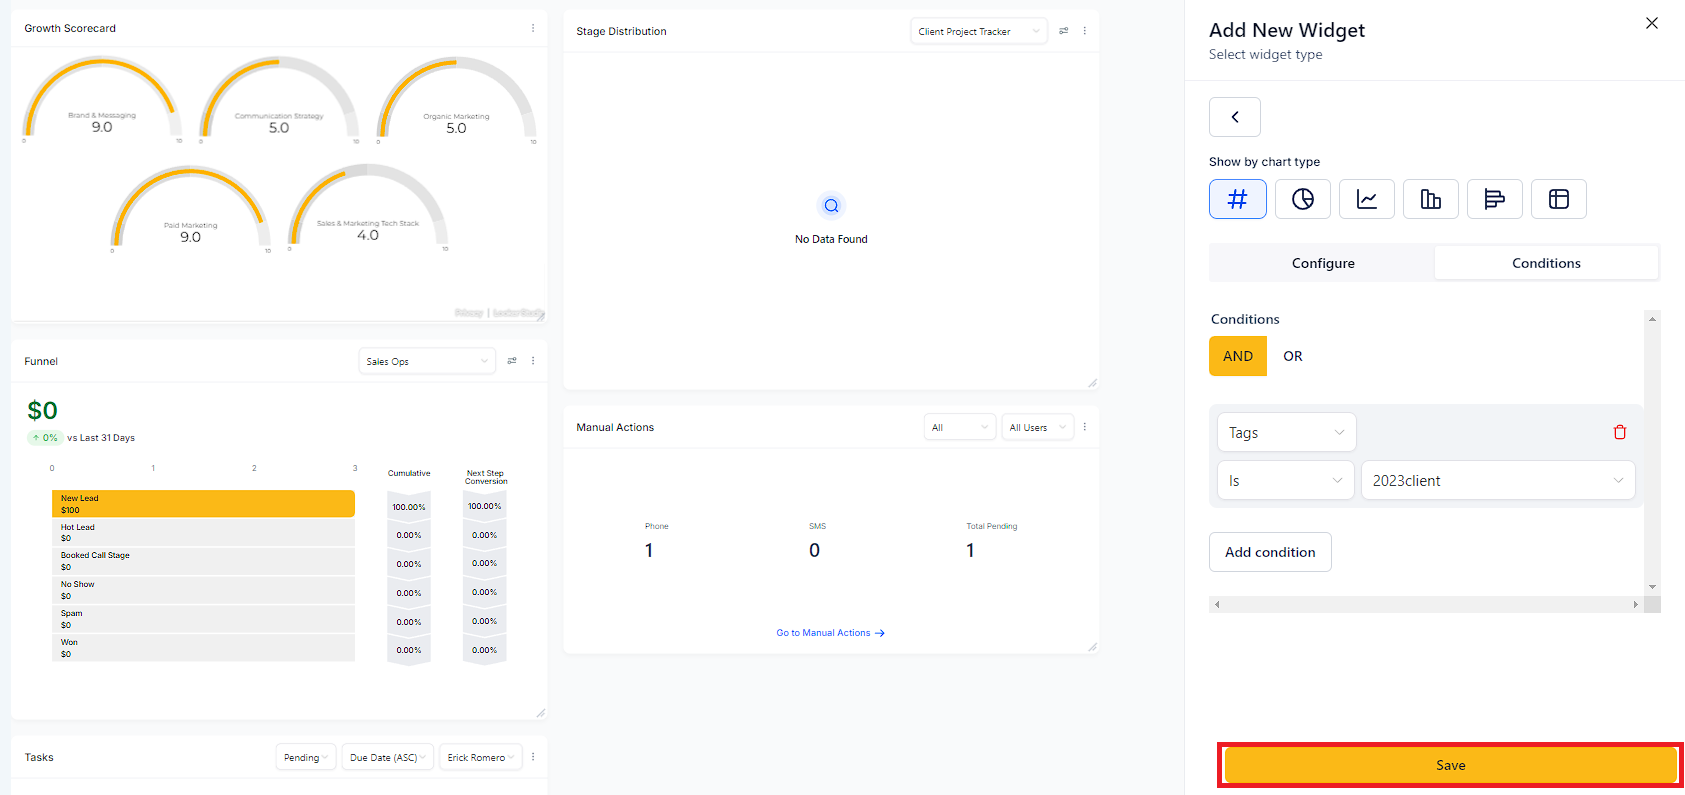Open the Manual Actions All dropdown

(x=960, y=427)
